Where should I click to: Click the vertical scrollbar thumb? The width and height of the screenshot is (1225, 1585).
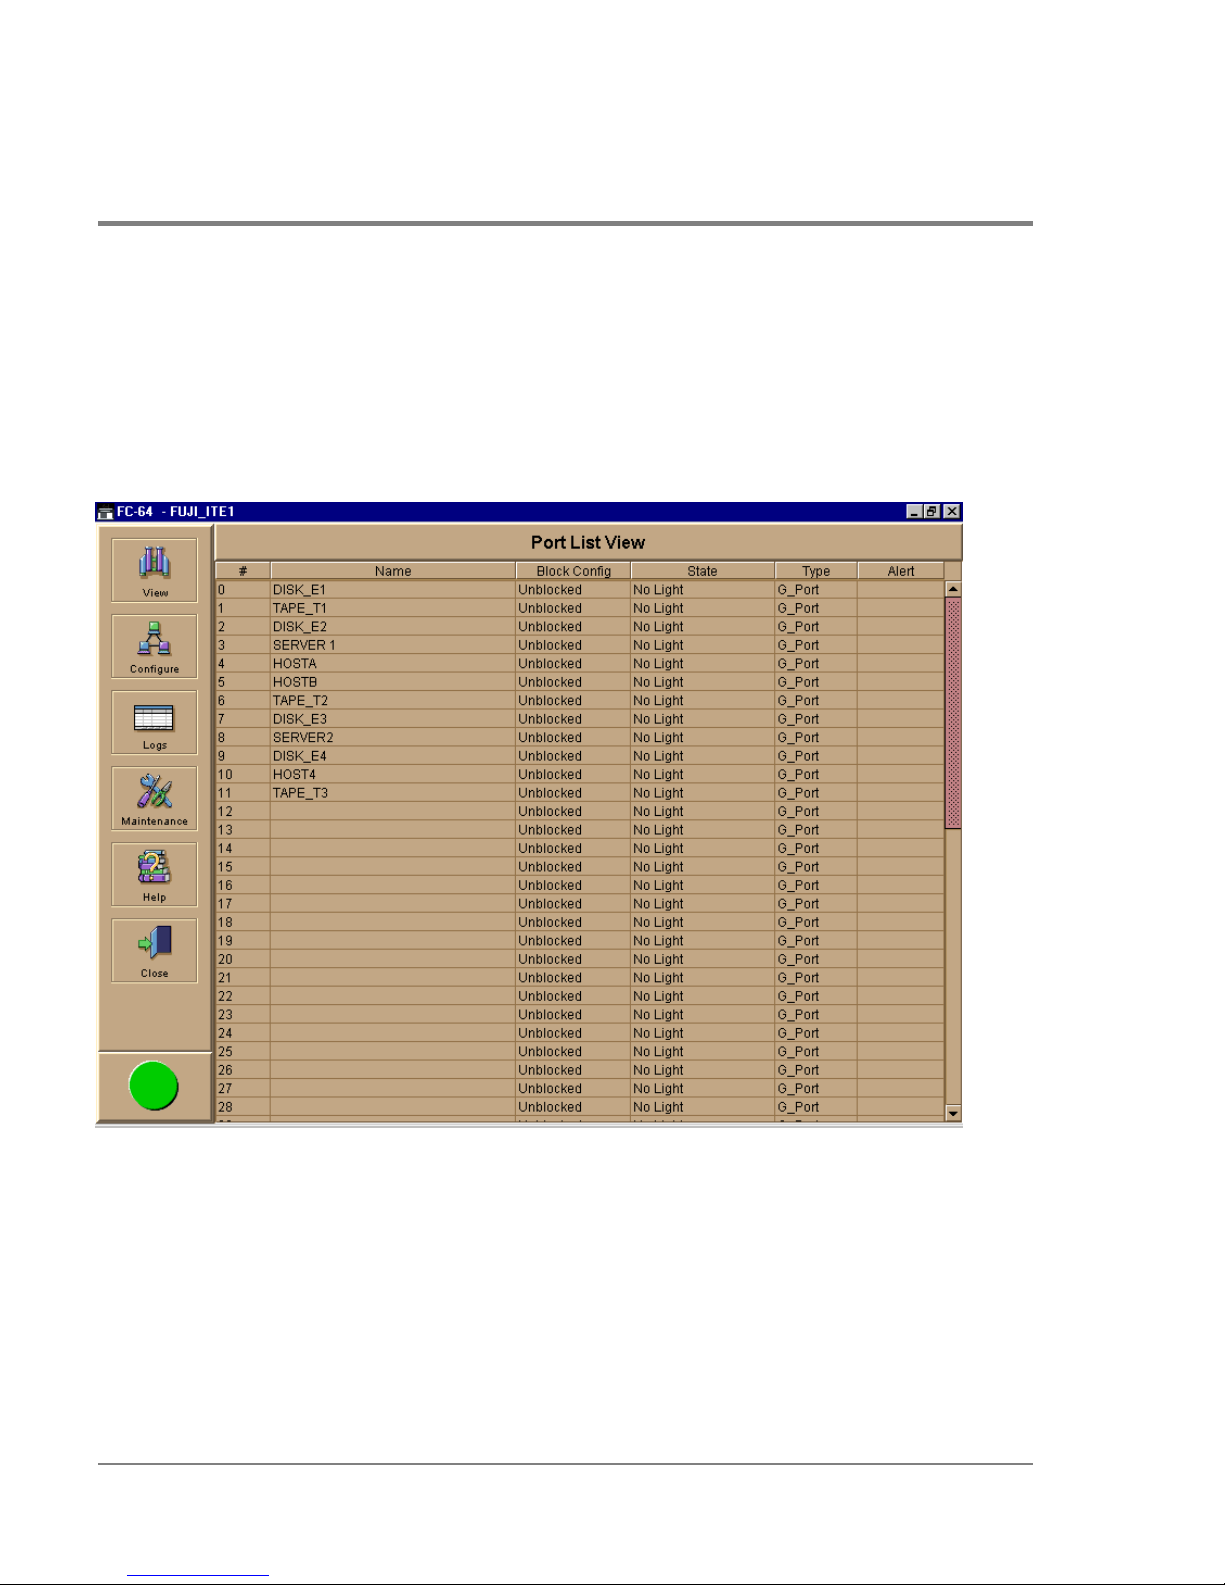tap(953, 712)
